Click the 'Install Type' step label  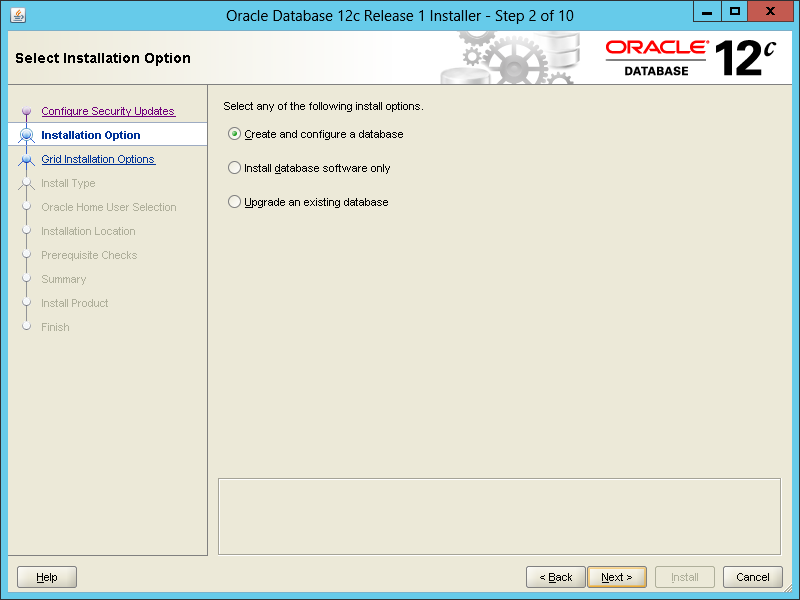click(68, 183)
